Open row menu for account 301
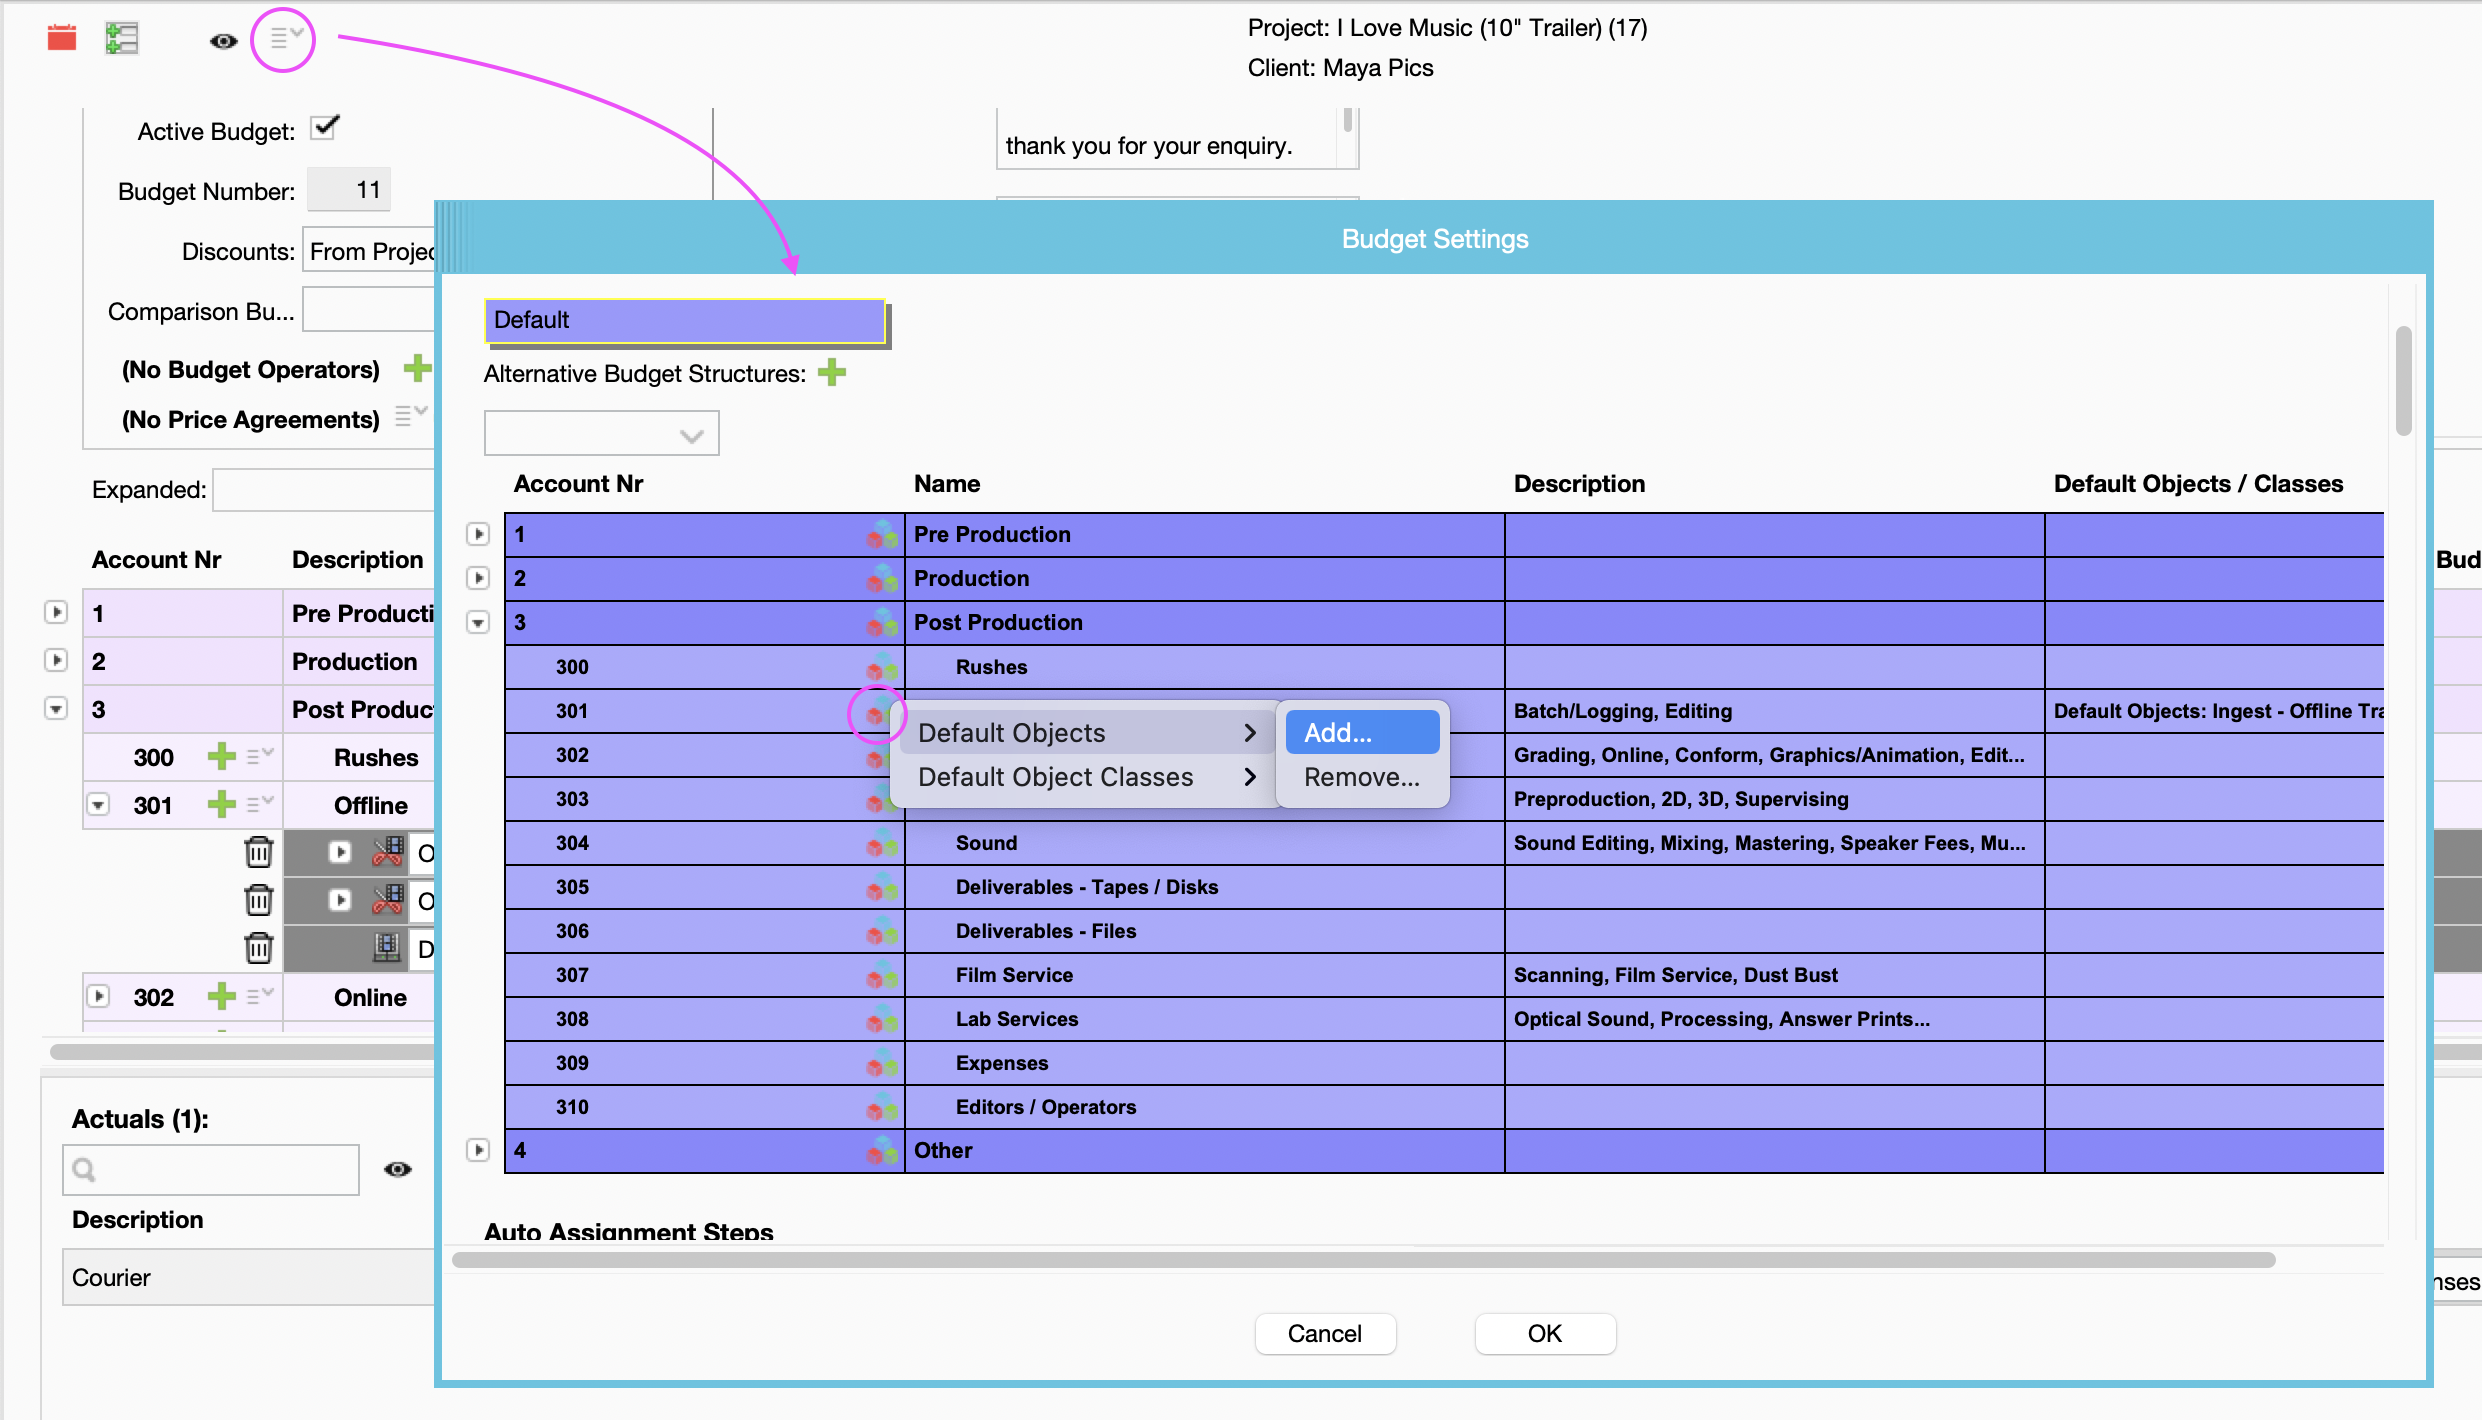The height and width of the screenshot is (1420, 2482). [x=260, y=804]
